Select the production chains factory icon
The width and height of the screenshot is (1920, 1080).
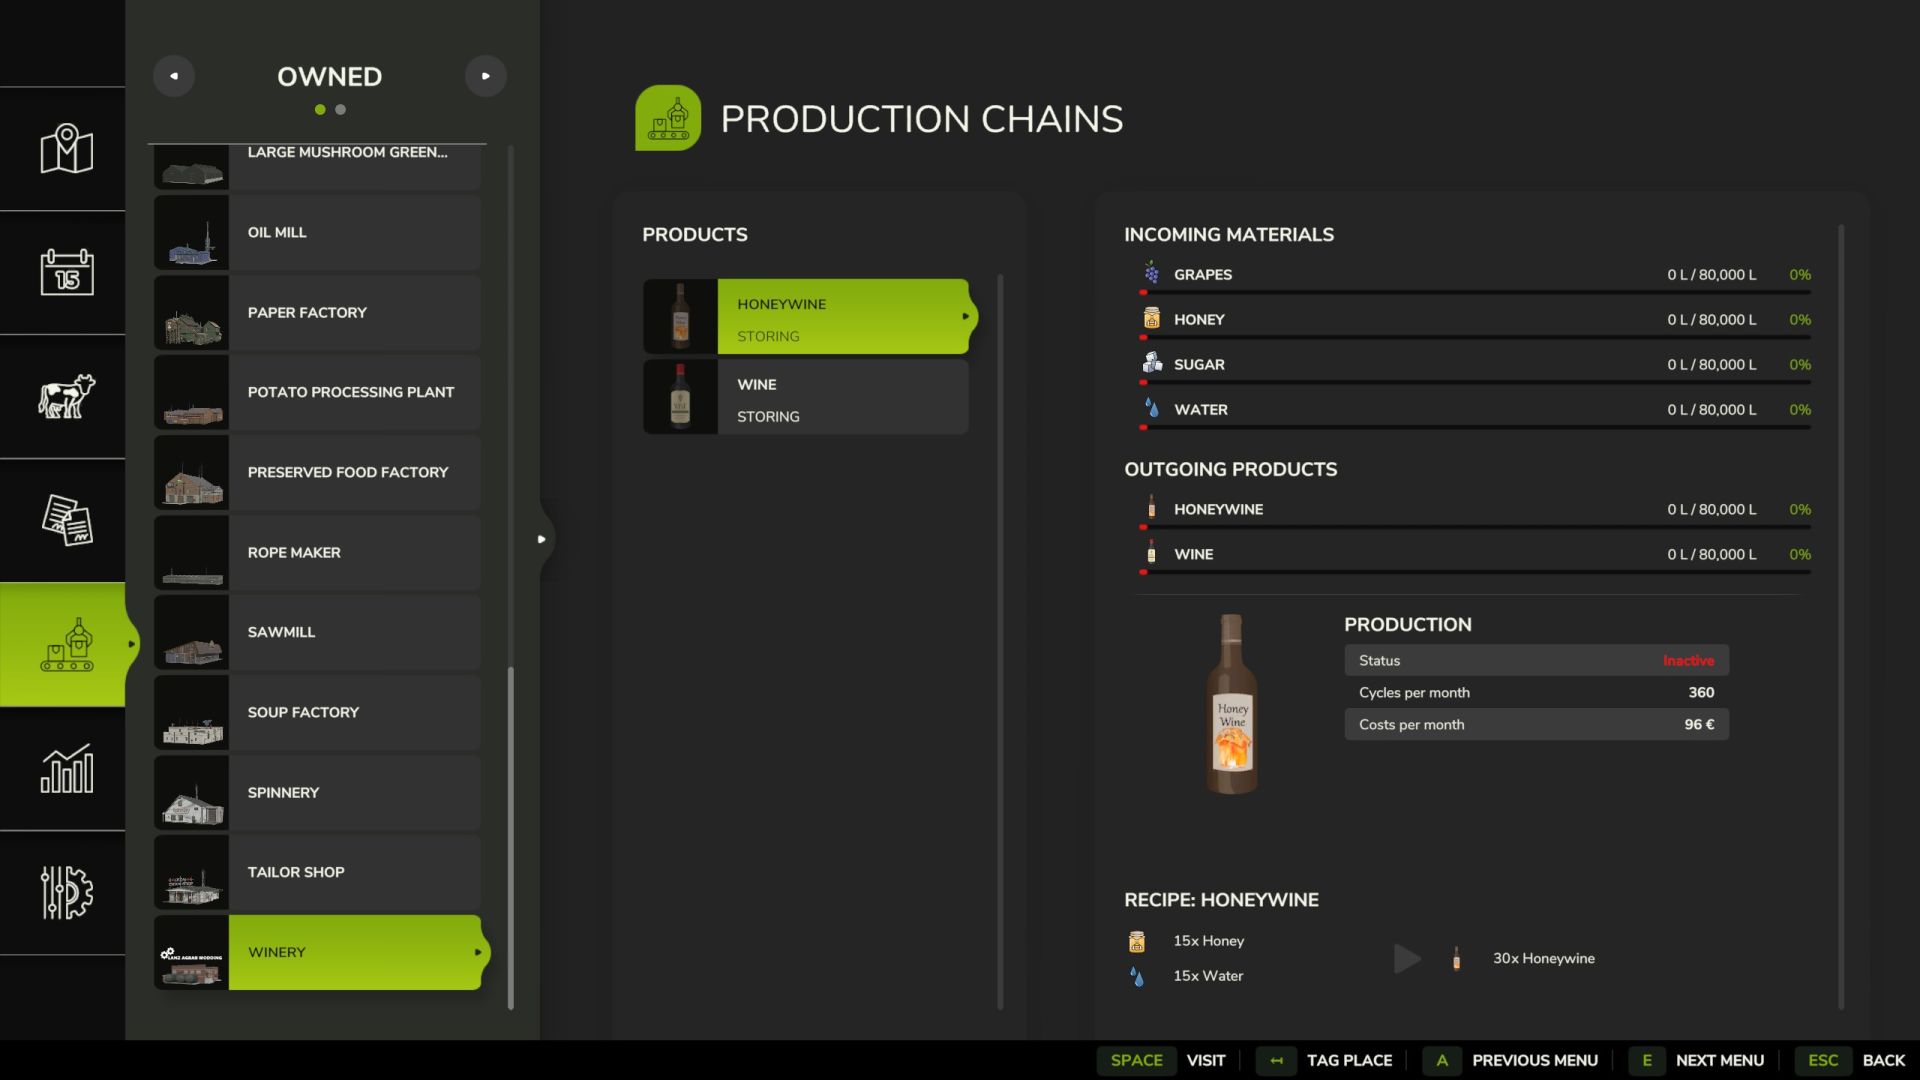click(x=66, y=645)
